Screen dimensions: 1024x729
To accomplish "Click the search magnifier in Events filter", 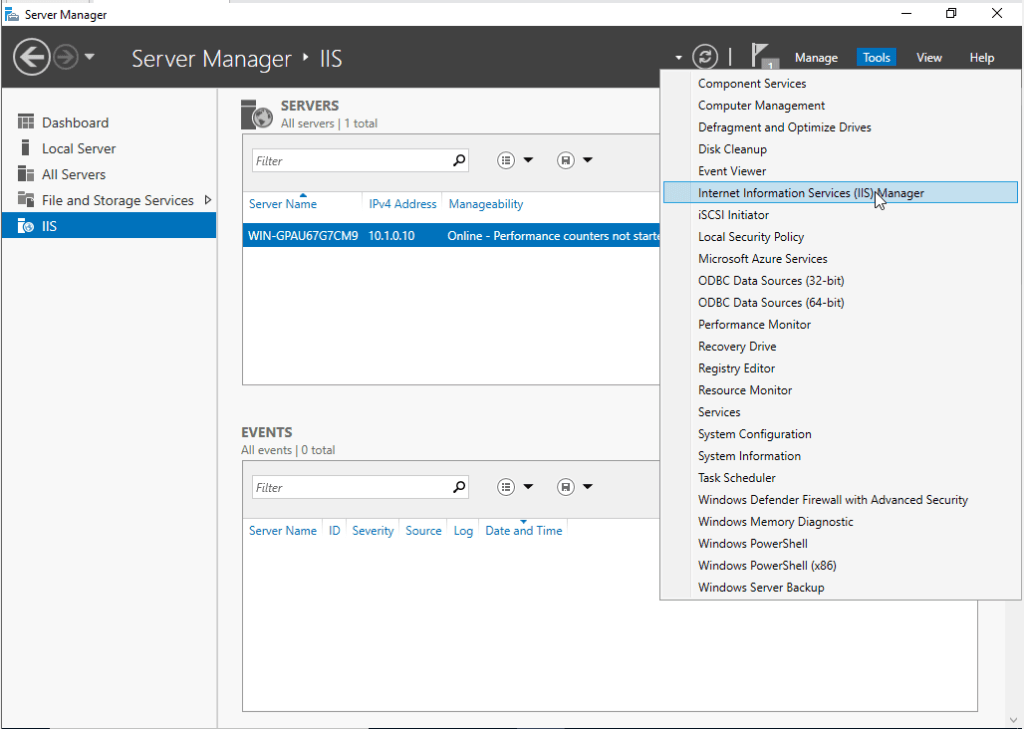I will 459,487.
